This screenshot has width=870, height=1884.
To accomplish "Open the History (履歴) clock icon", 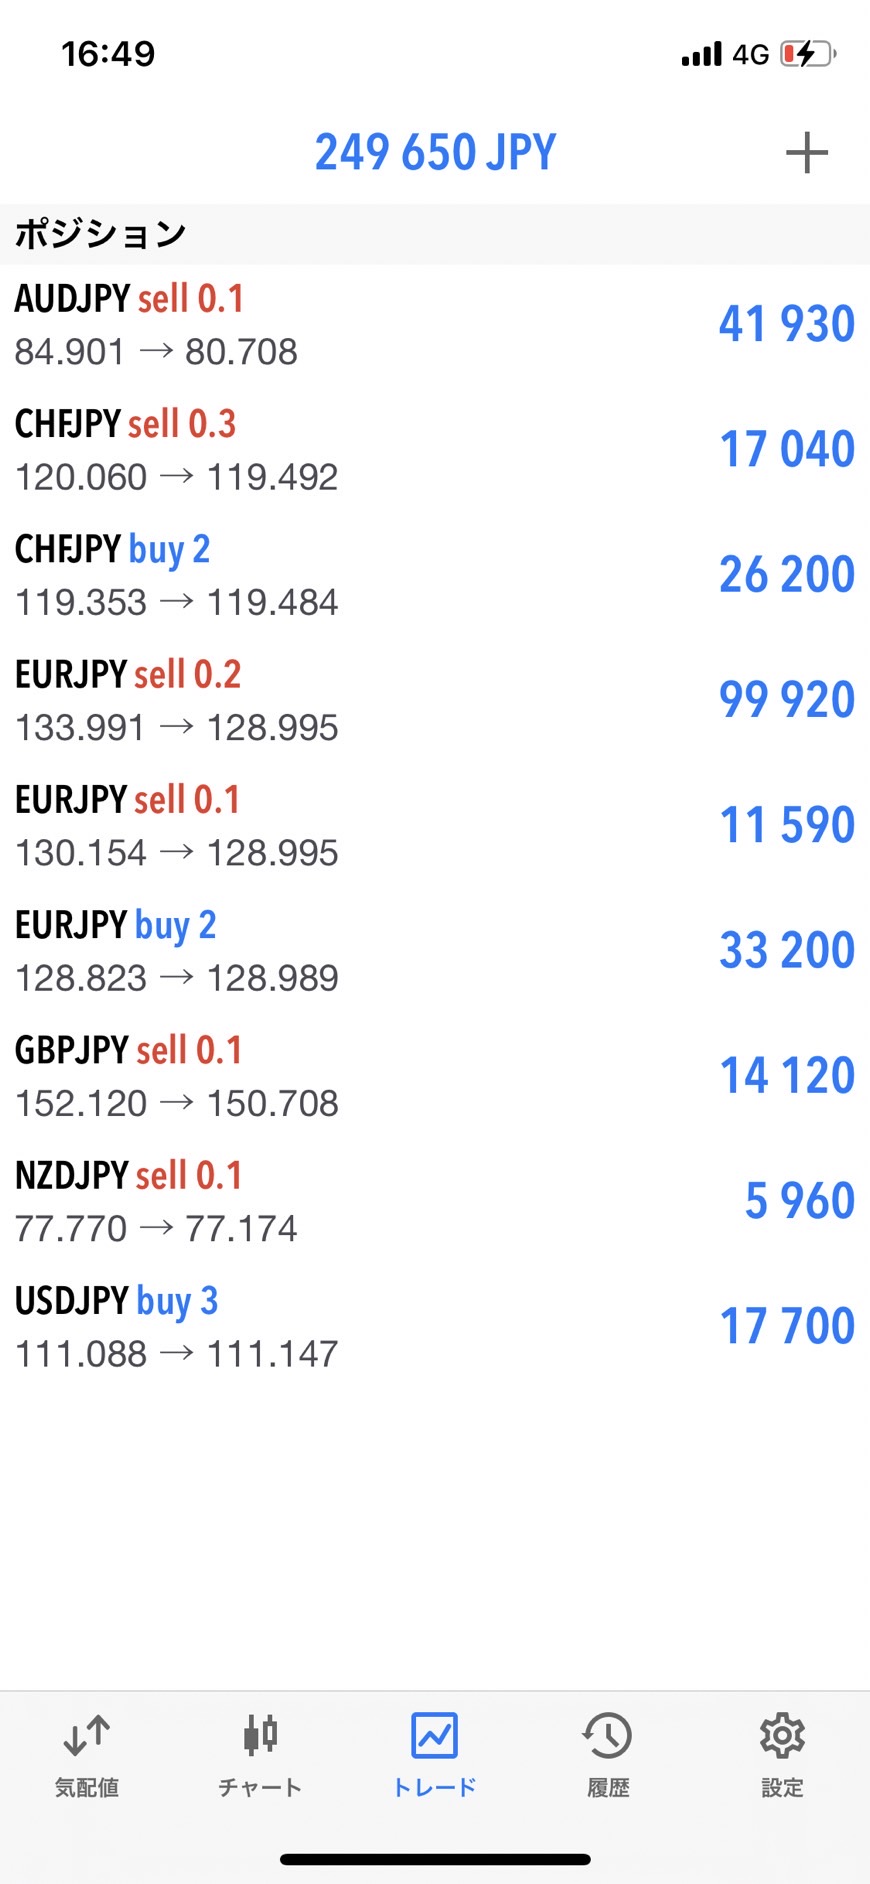I will click(608, 1737).
